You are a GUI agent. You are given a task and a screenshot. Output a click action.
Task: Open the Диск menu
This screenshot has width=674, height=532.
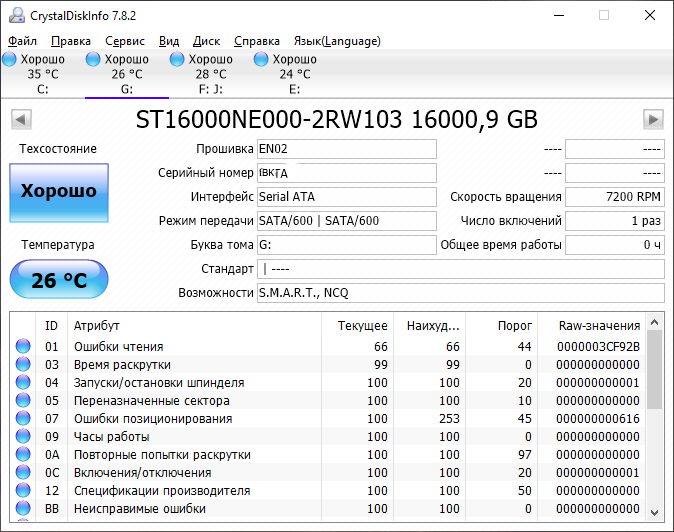206,41
